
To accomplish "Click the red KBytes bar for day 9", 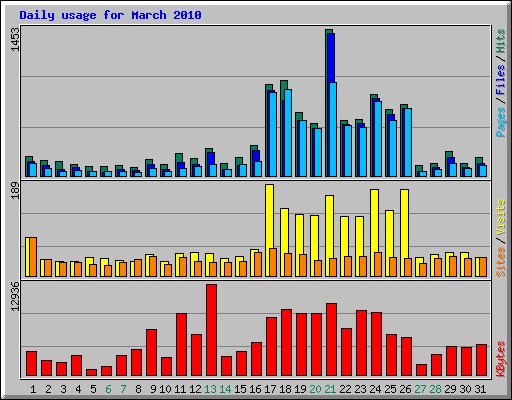I will point(151,353).
